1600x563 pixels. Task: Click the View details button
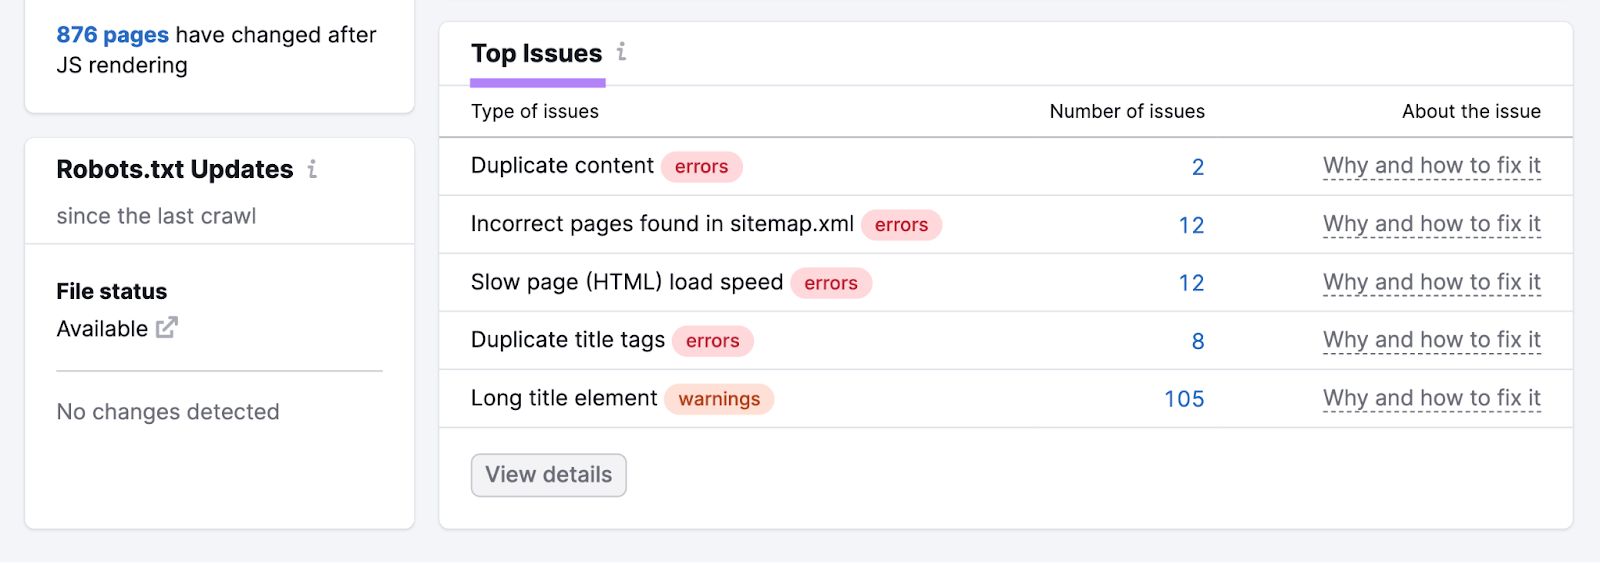(549, 475)
